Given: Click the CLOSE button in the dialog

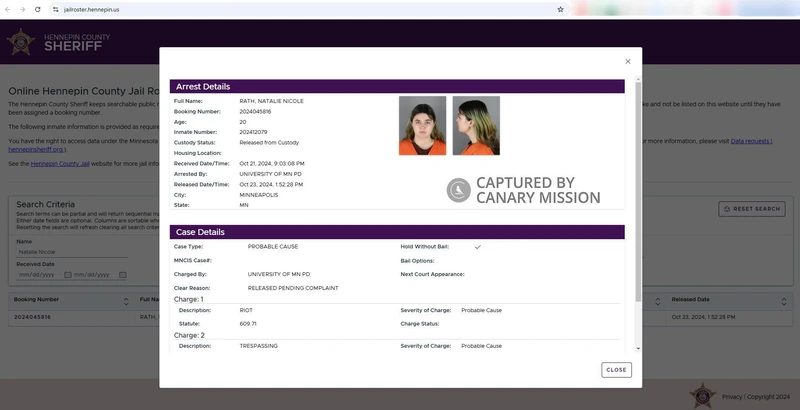Looking at the screenshot, I should click(616, 370).
